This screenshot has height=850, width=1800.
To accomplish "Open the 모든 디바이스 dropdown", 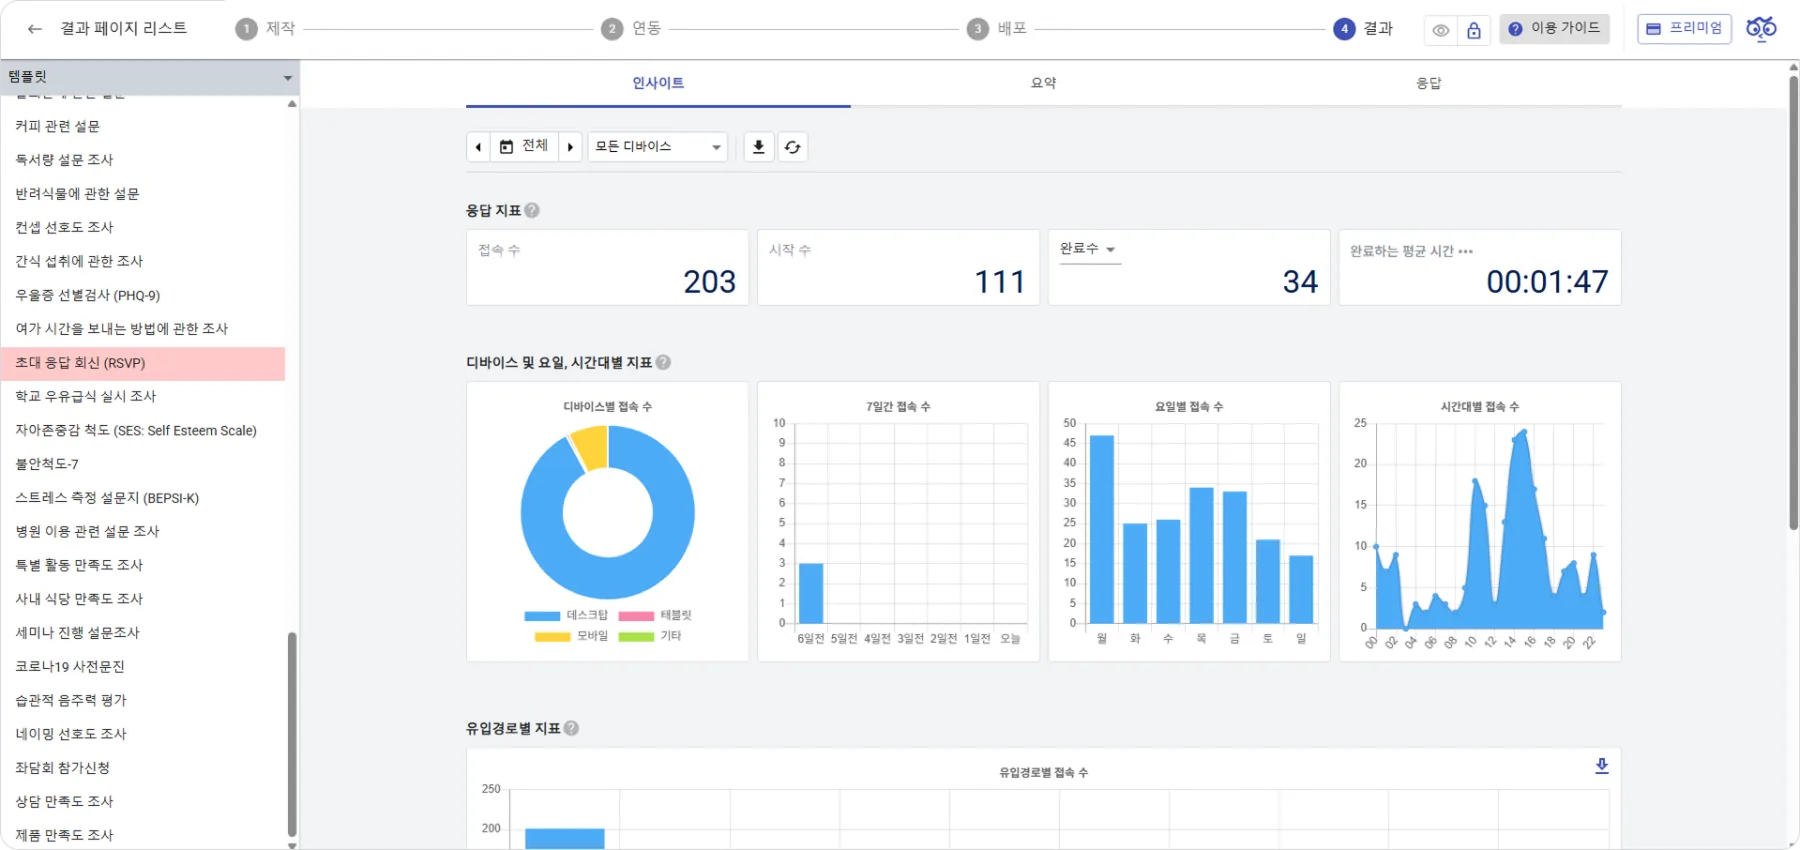I will [658, 147].
